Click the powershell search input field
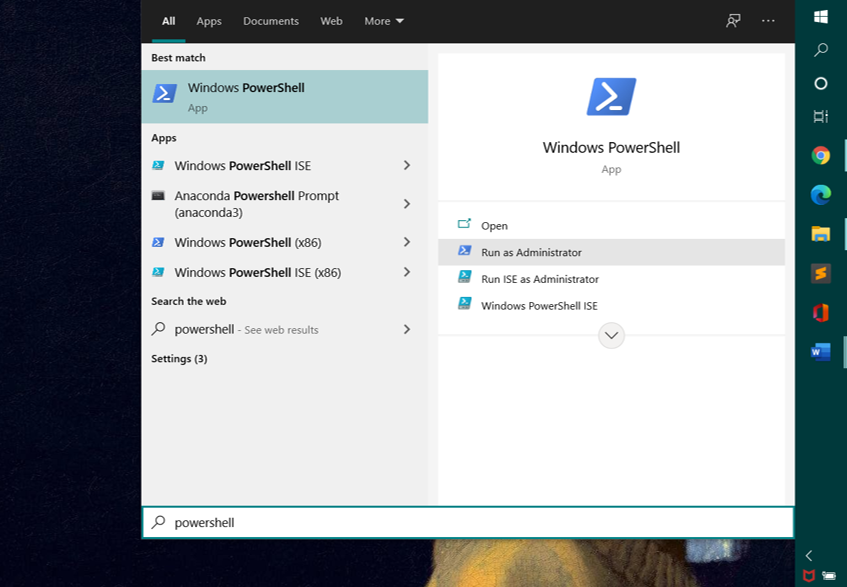Viewport: 847px width, 587px height. pyautogui.click(x=468, y=522)
